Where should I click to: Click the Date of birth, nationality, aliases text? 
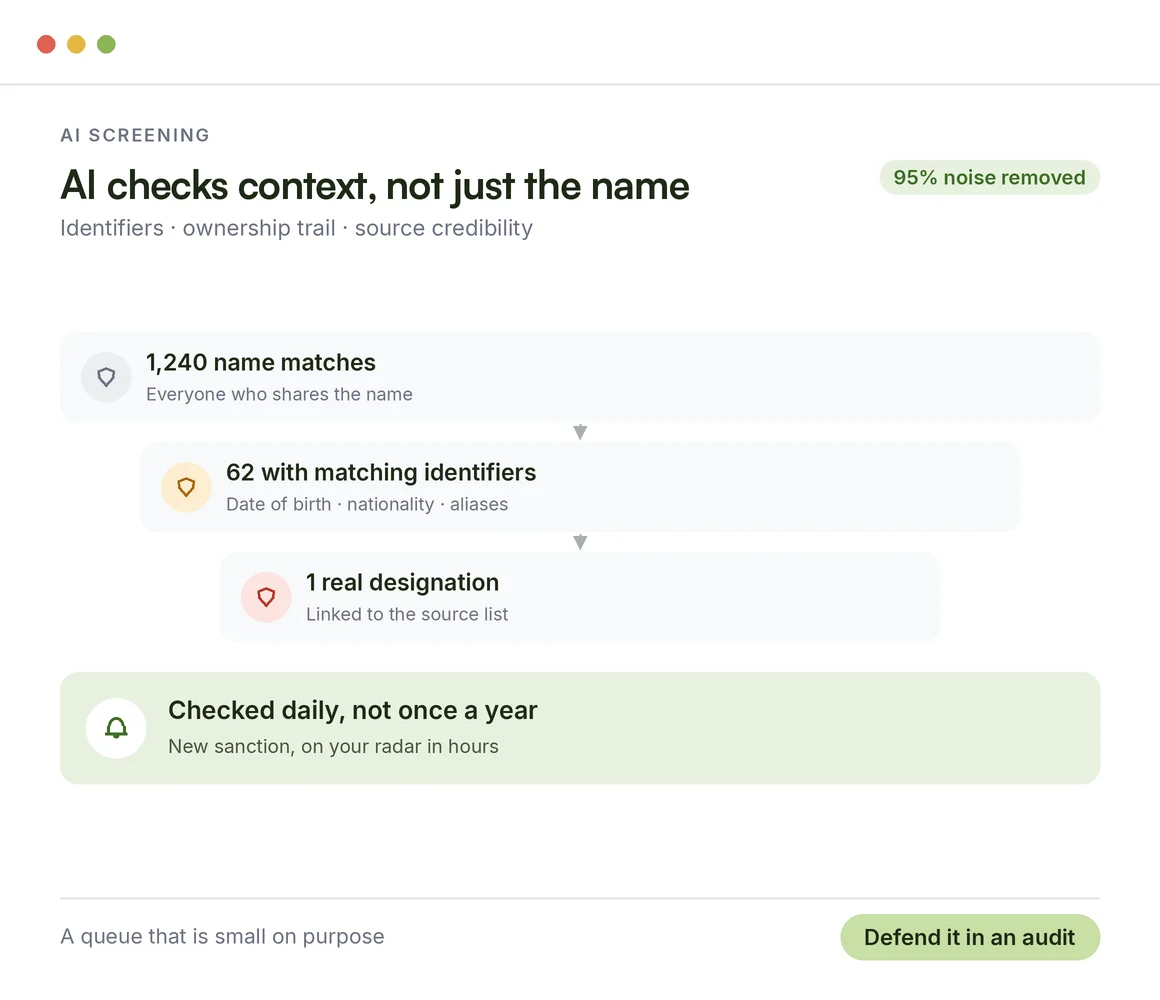pos(367,504)
